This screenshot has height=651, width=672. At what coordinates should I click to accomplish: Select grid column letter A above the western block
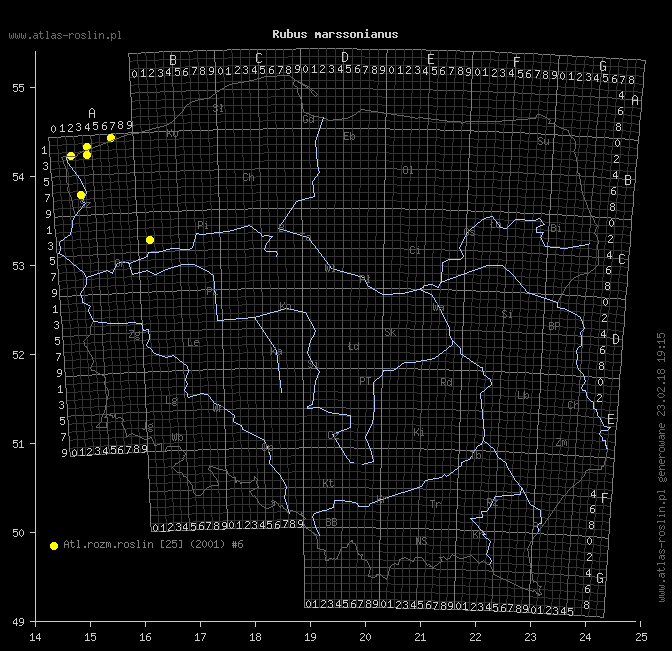92,114
